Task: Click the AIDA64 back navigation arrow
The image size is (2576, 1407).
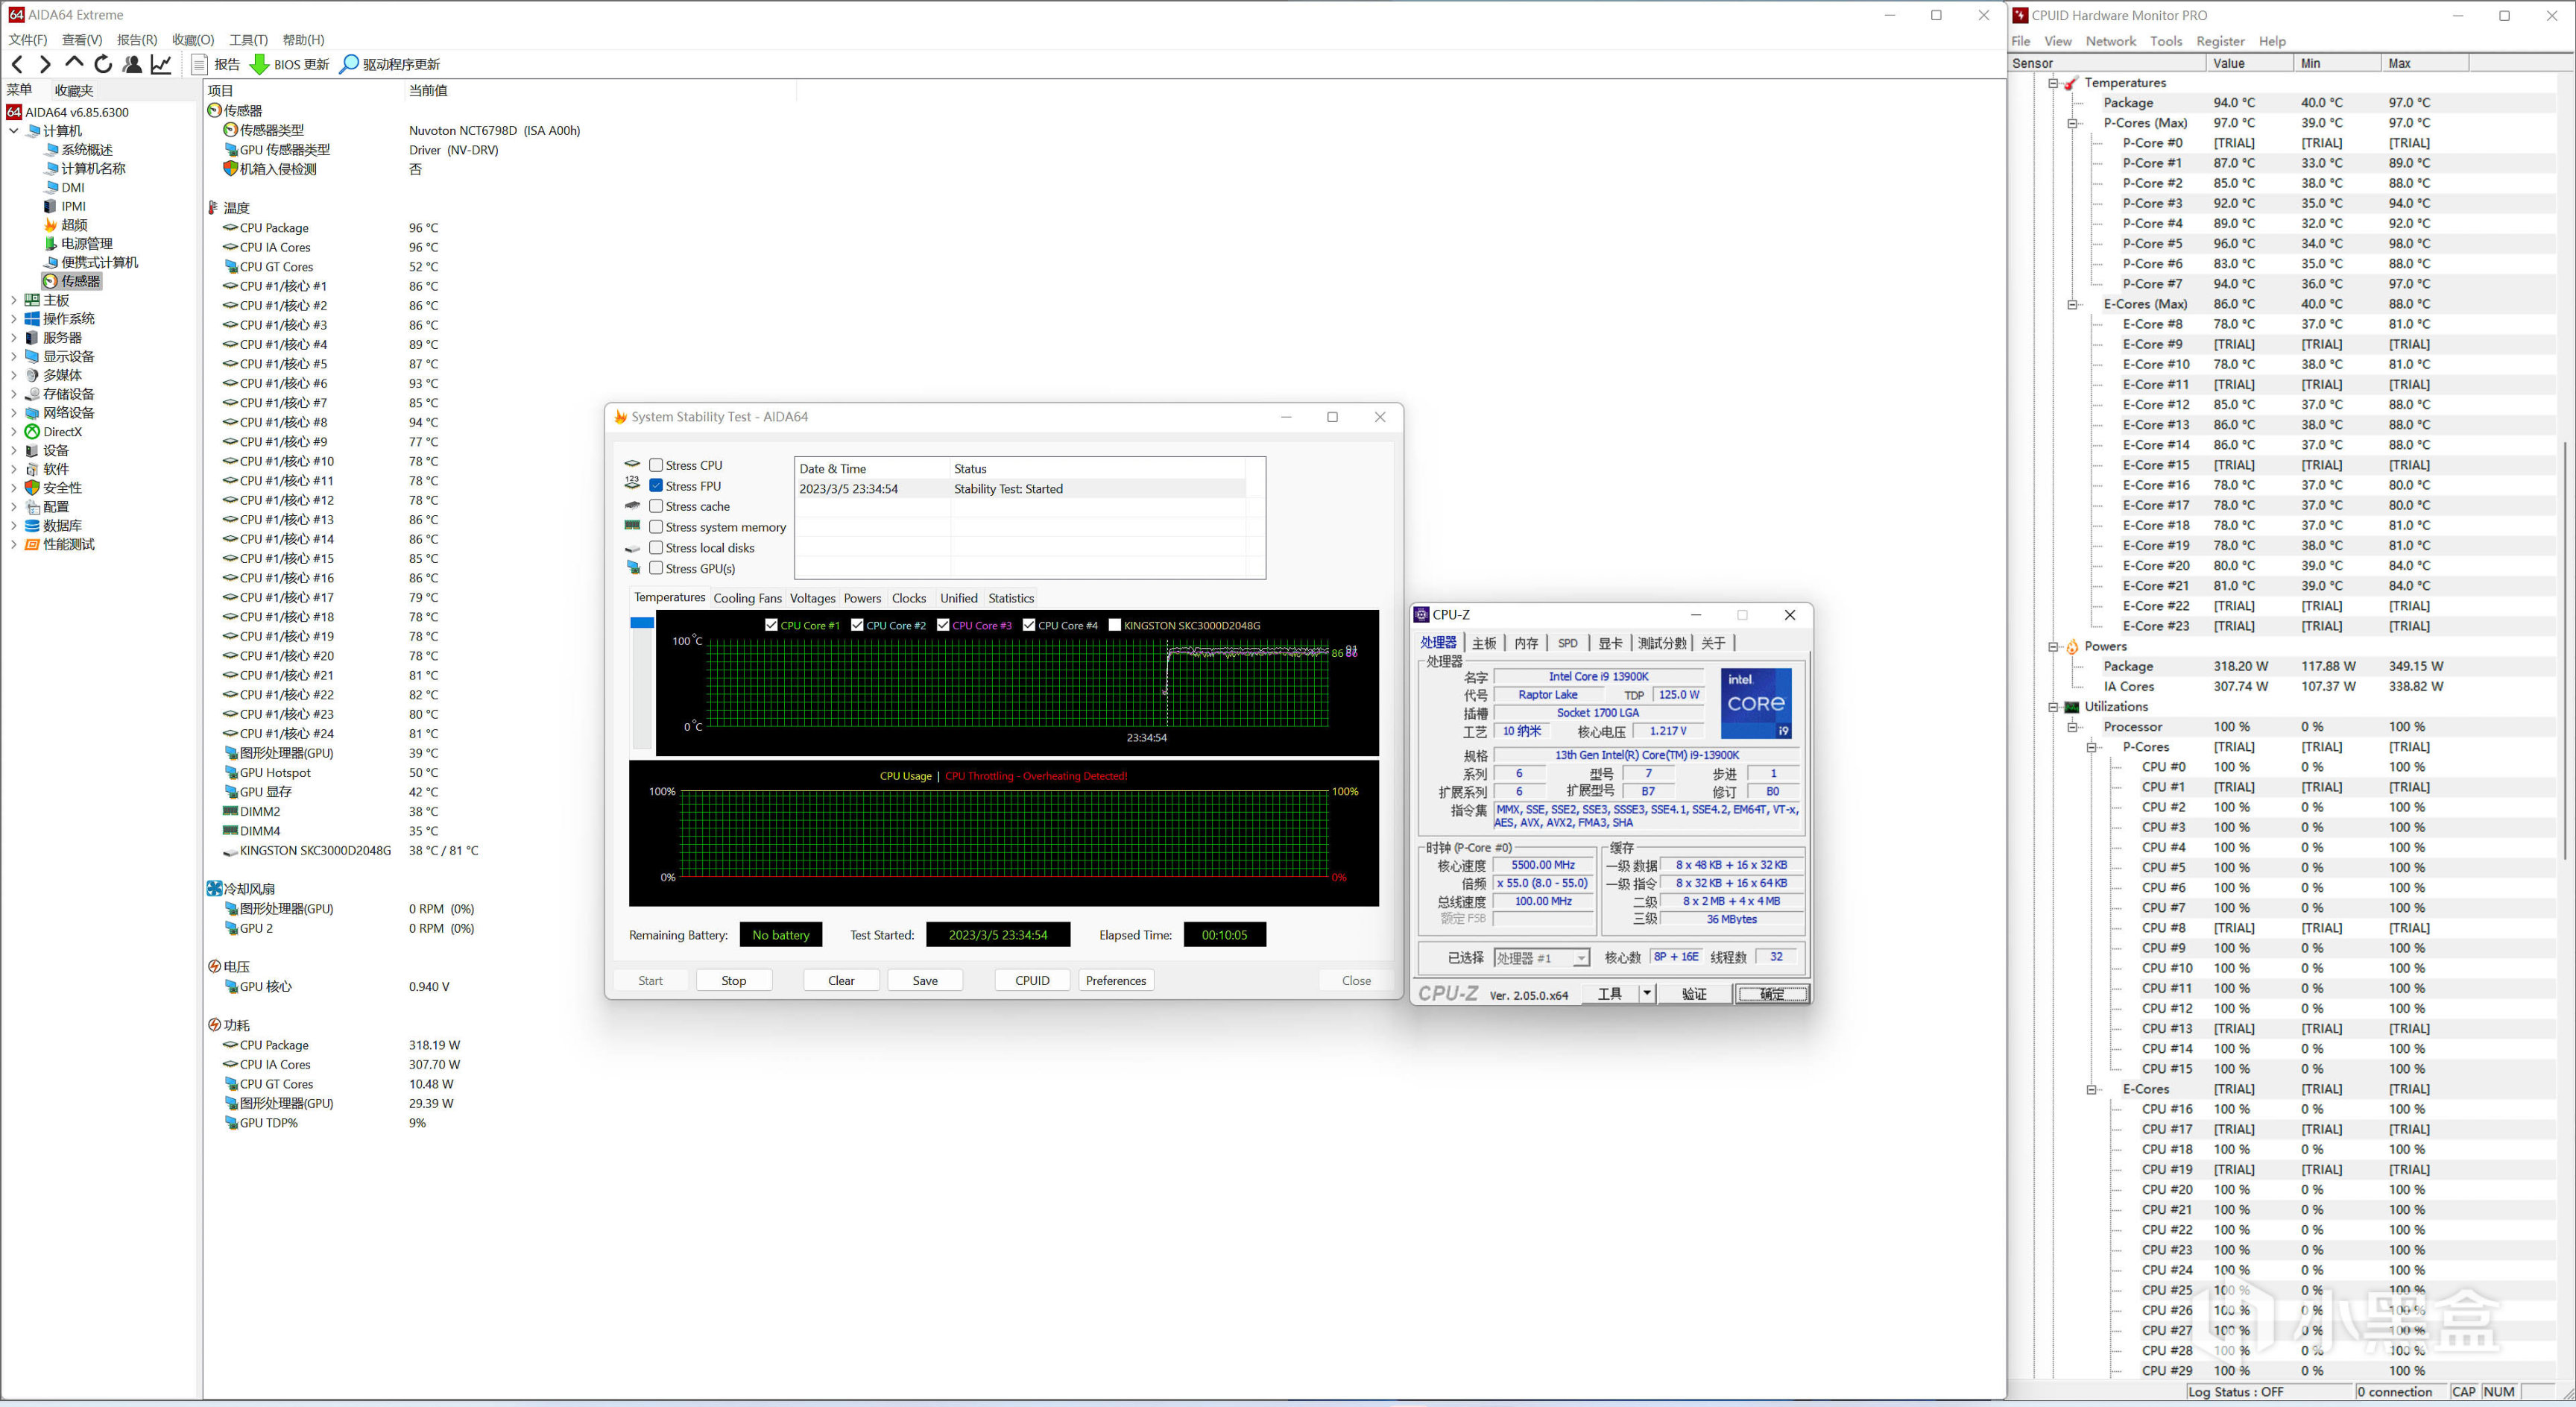Action: (x=17, y=64)
